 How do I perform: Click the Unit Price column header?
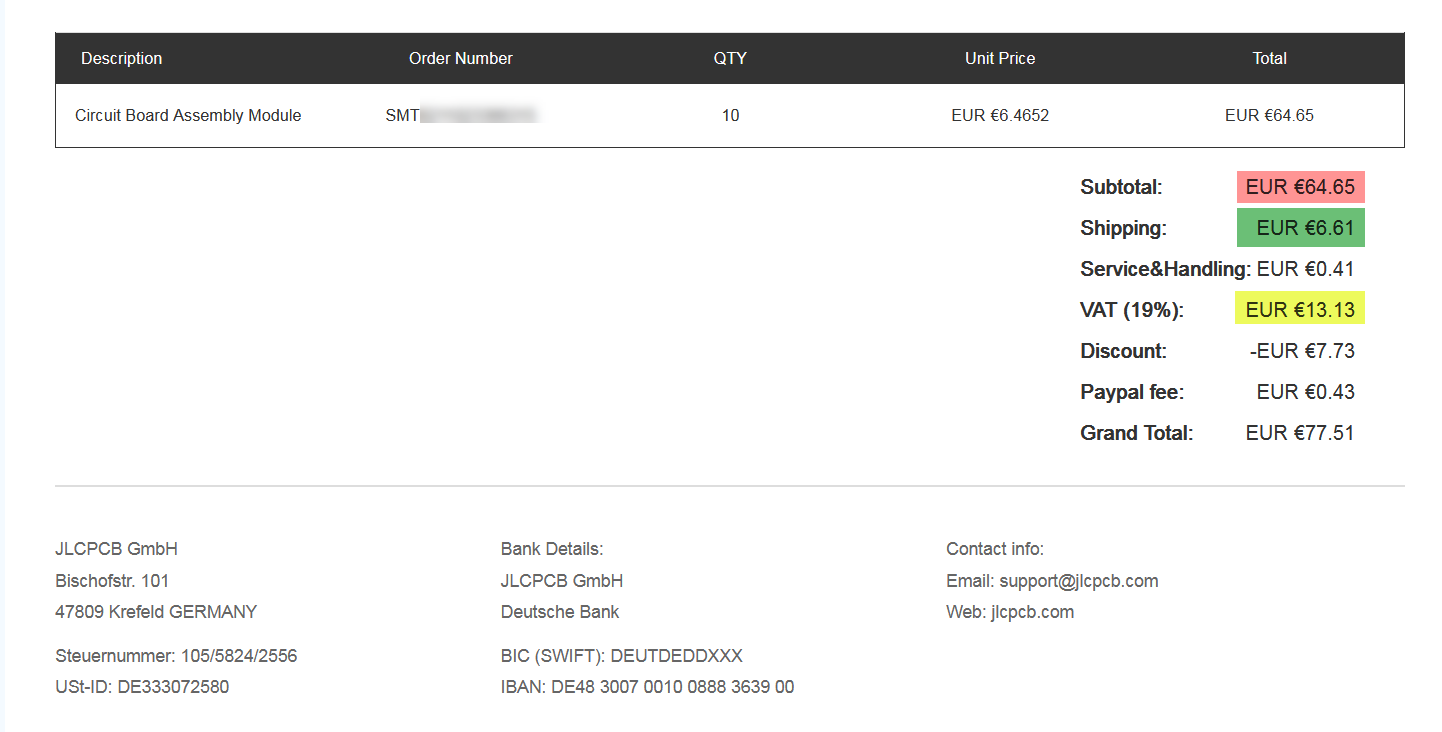[1000, 58]
